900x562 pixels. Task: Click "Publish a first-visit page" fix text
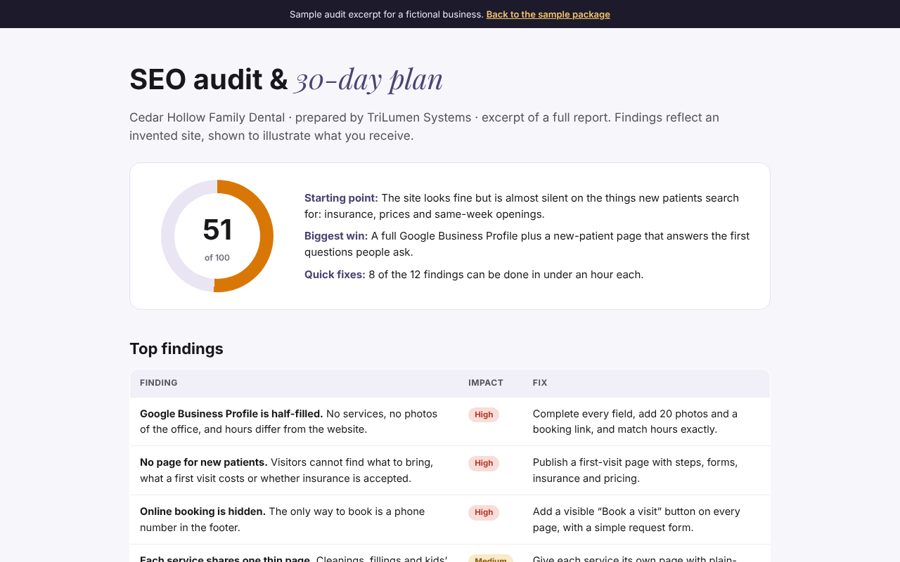click(x=635, y=470)
